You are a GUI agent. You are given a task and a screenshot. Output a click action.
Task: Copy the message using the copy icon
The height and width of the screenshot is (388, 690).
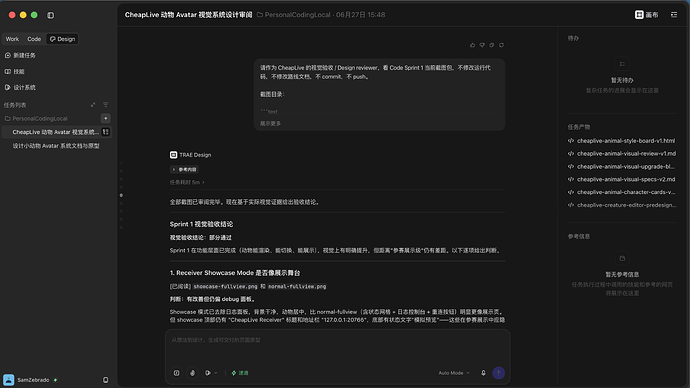492,45
